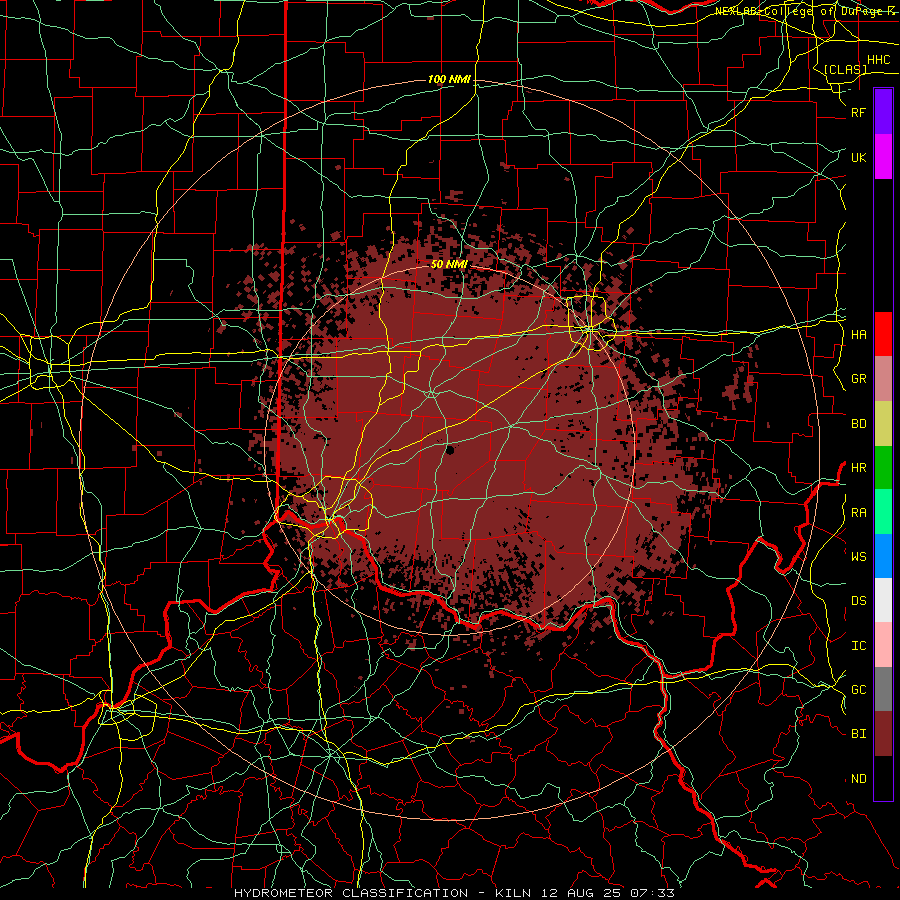Pick the dark green HR legend swatch
Screen dimensions: 900x900
(883, 468)
